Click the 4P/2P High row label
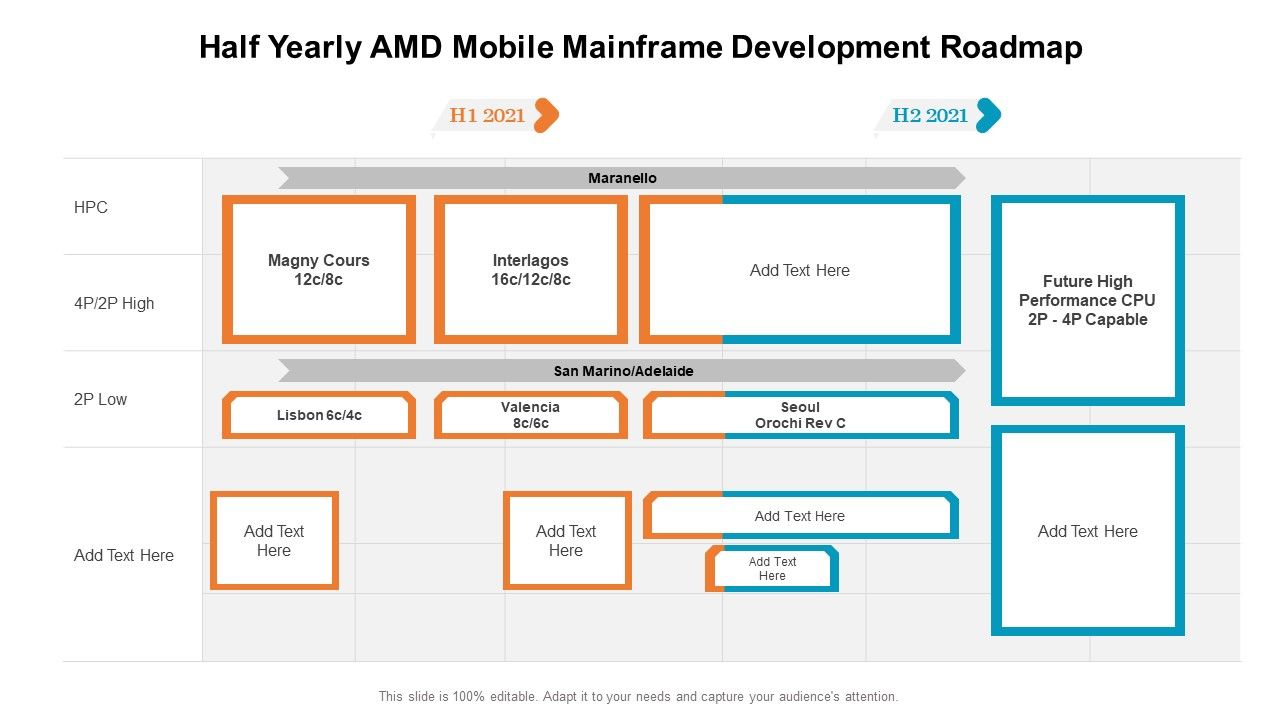The width and height of the screenshot is (1280, 720). (x=113, y=303)
